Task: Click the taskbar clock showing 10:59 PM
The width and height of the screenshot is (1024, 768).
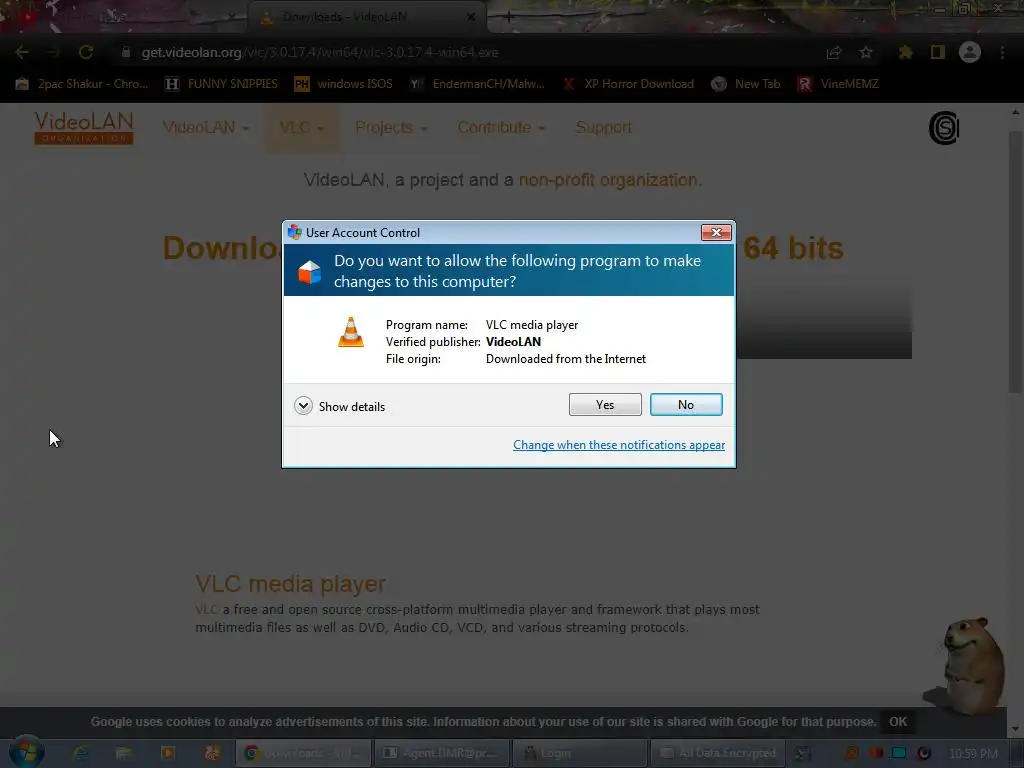Action: pyautogui.click(x=973, y=754)
